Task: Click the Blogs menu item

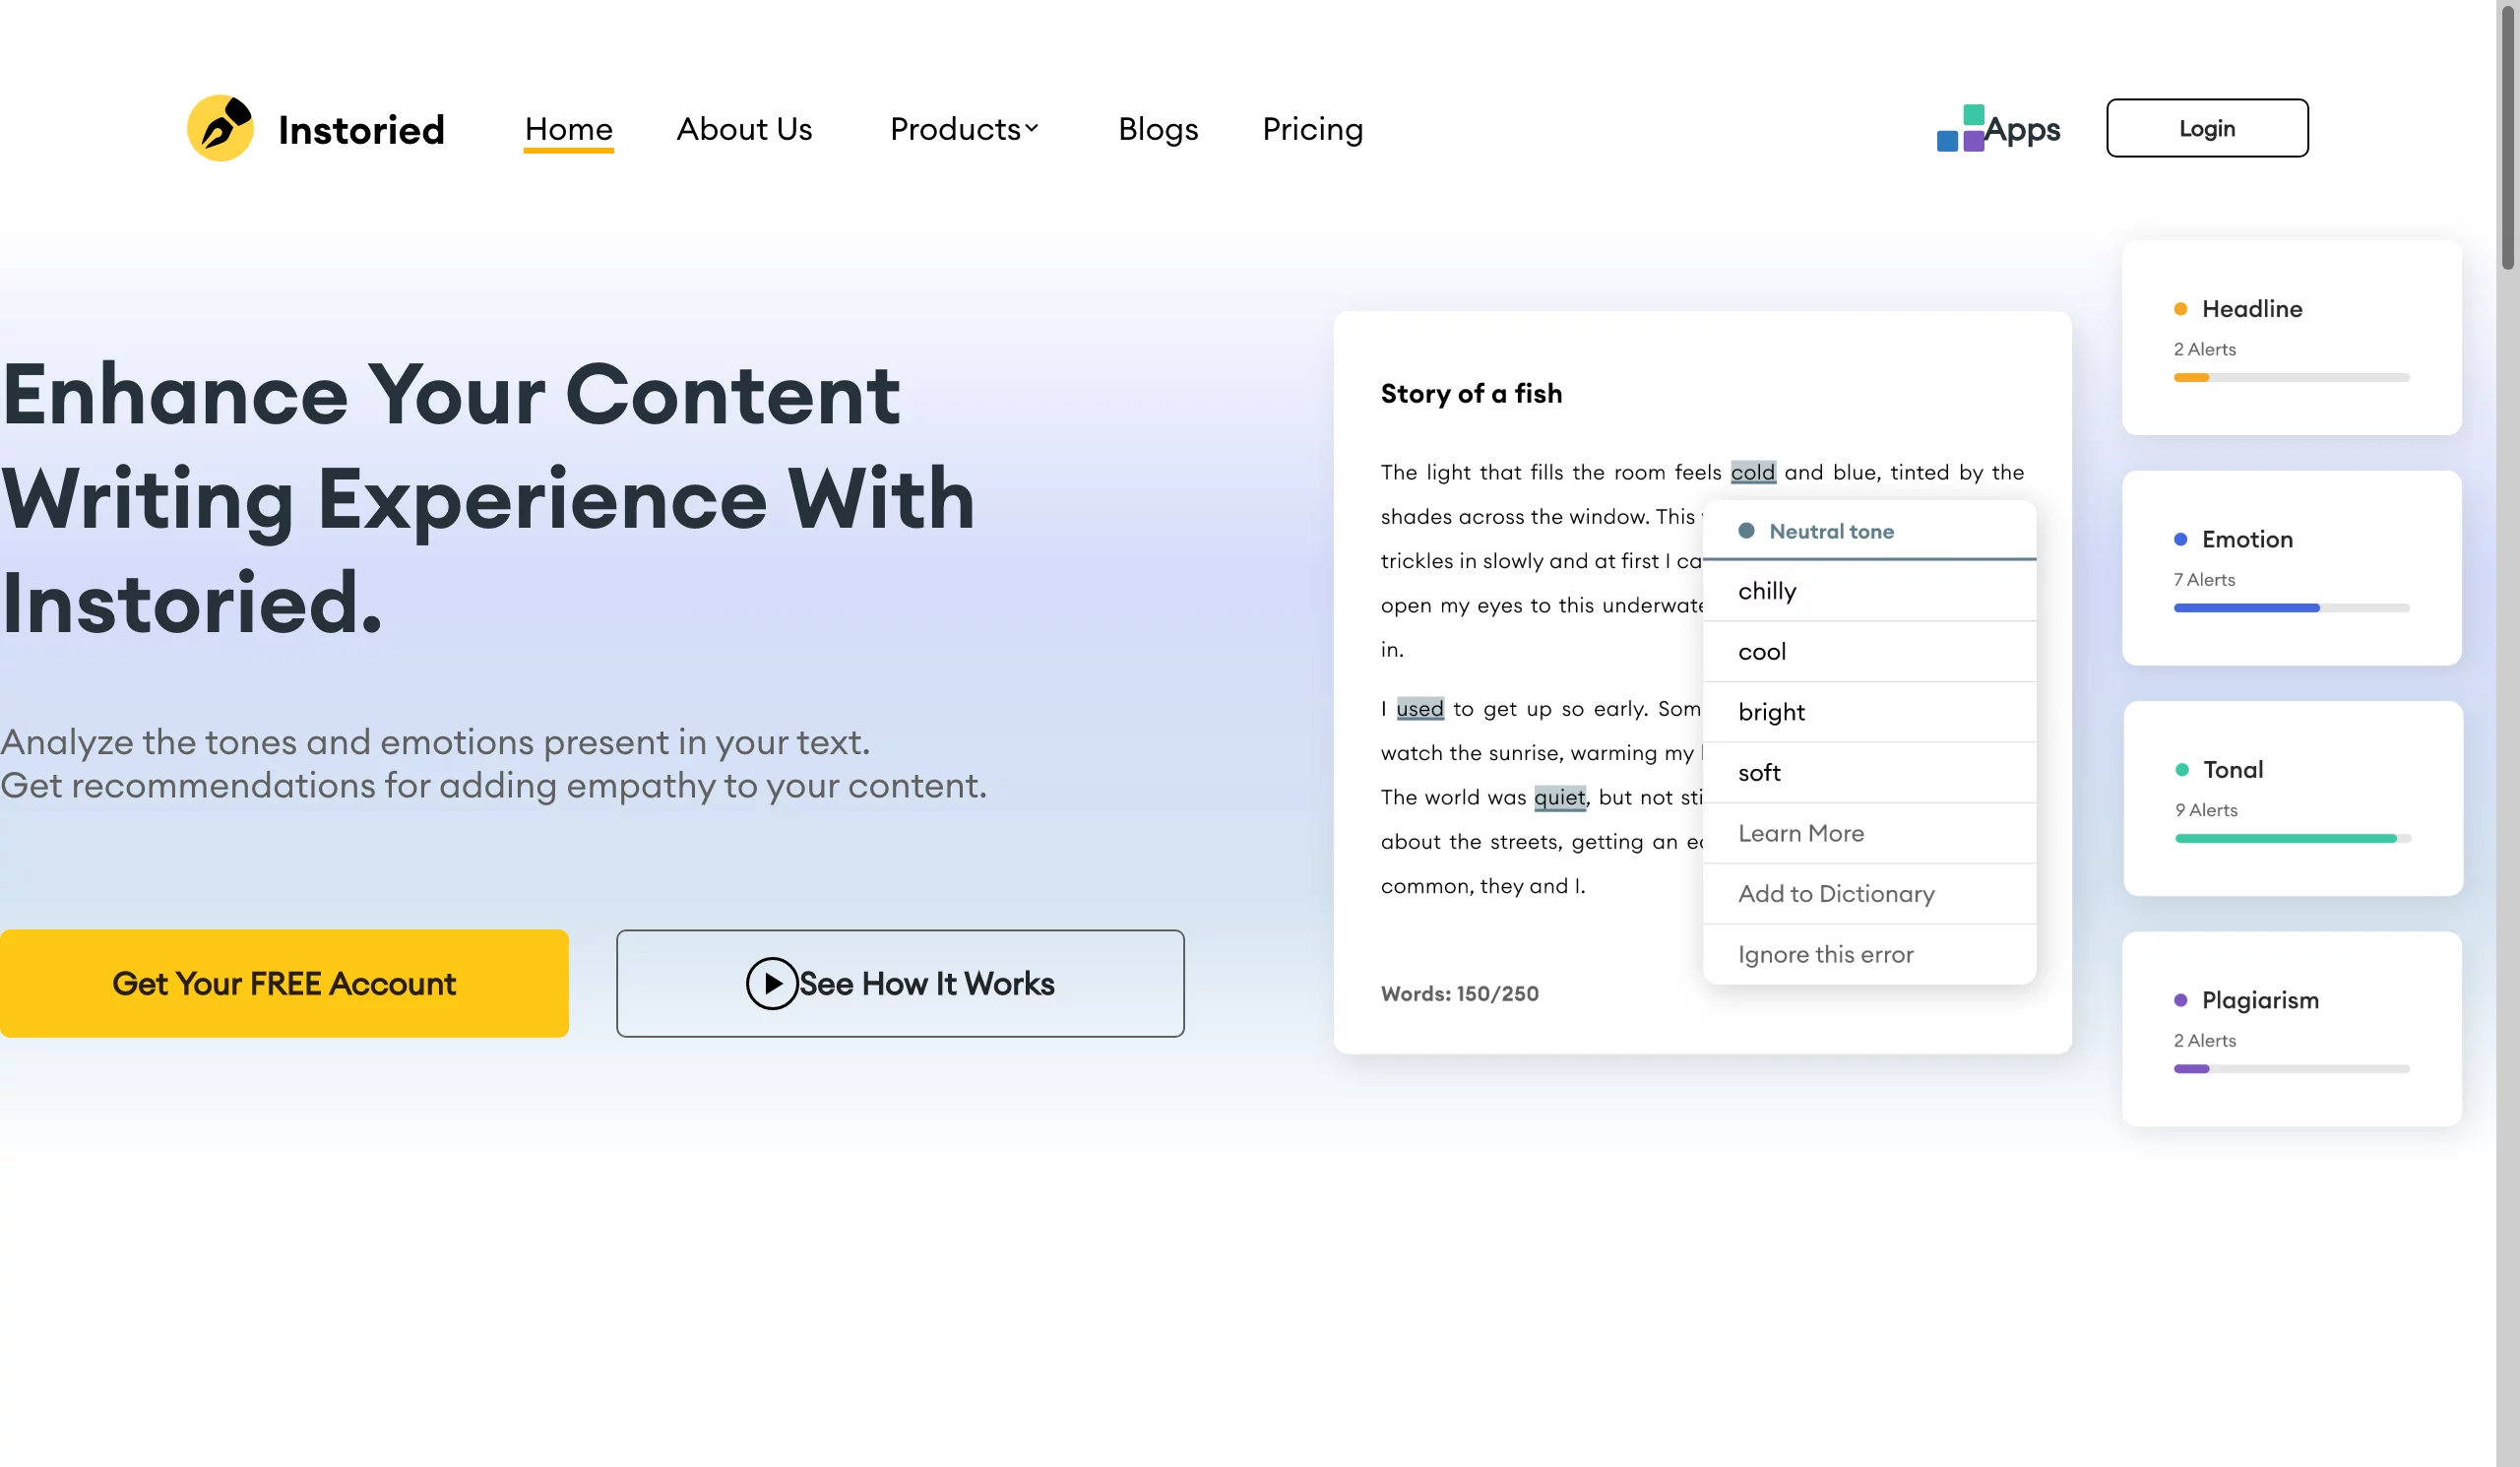Action: tap(1157, 127)
